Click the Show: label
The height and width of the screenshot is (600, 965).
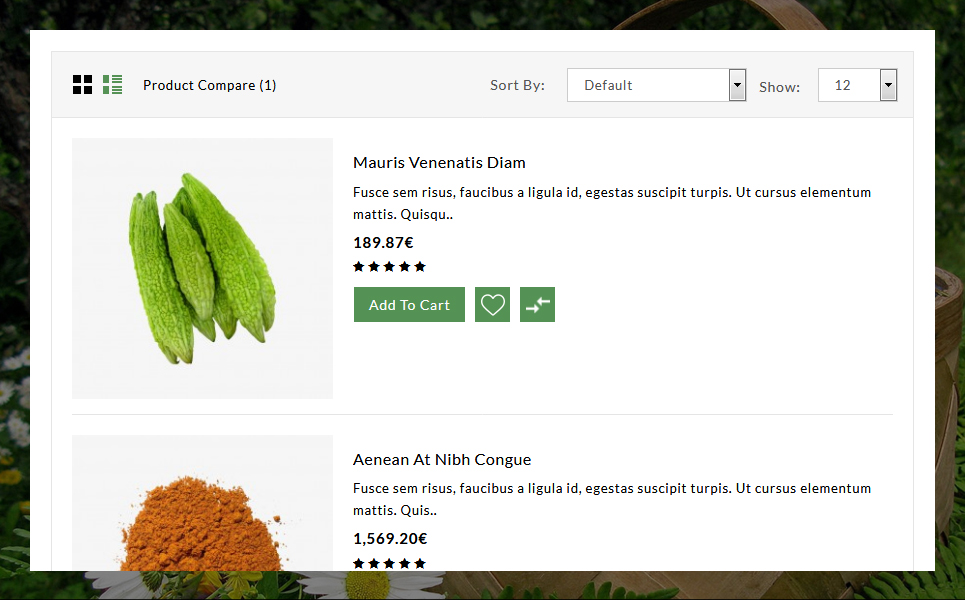coord(779,87)
